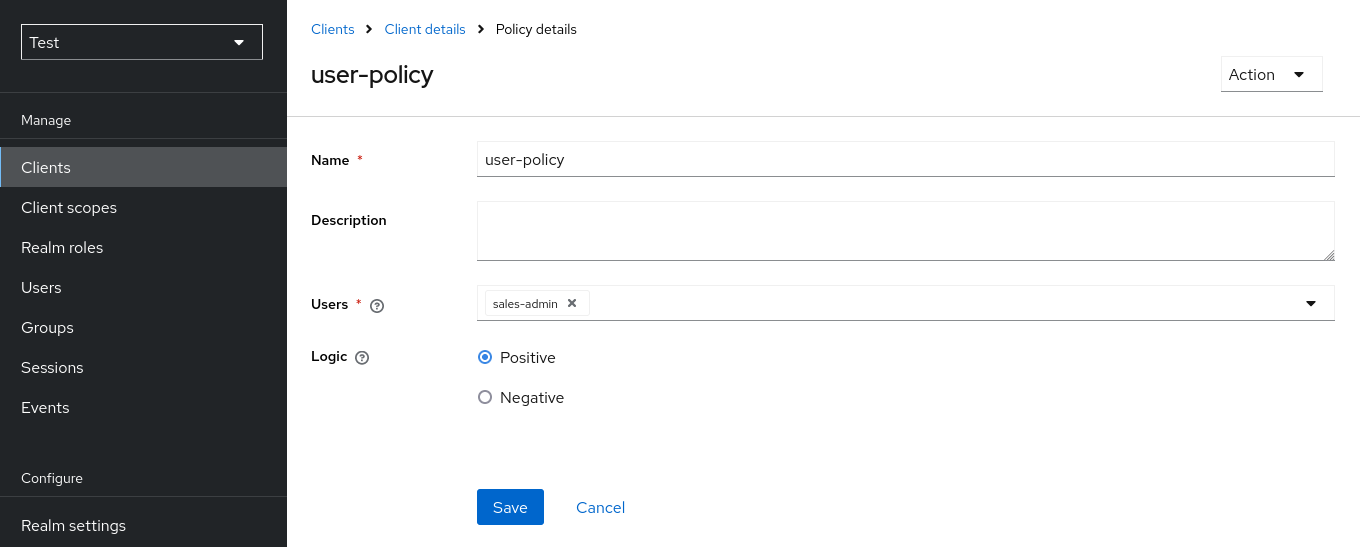Viewport: 1360px width, 547px height.
Task: View Sessions from the sidebar
Action: point(52,367)
